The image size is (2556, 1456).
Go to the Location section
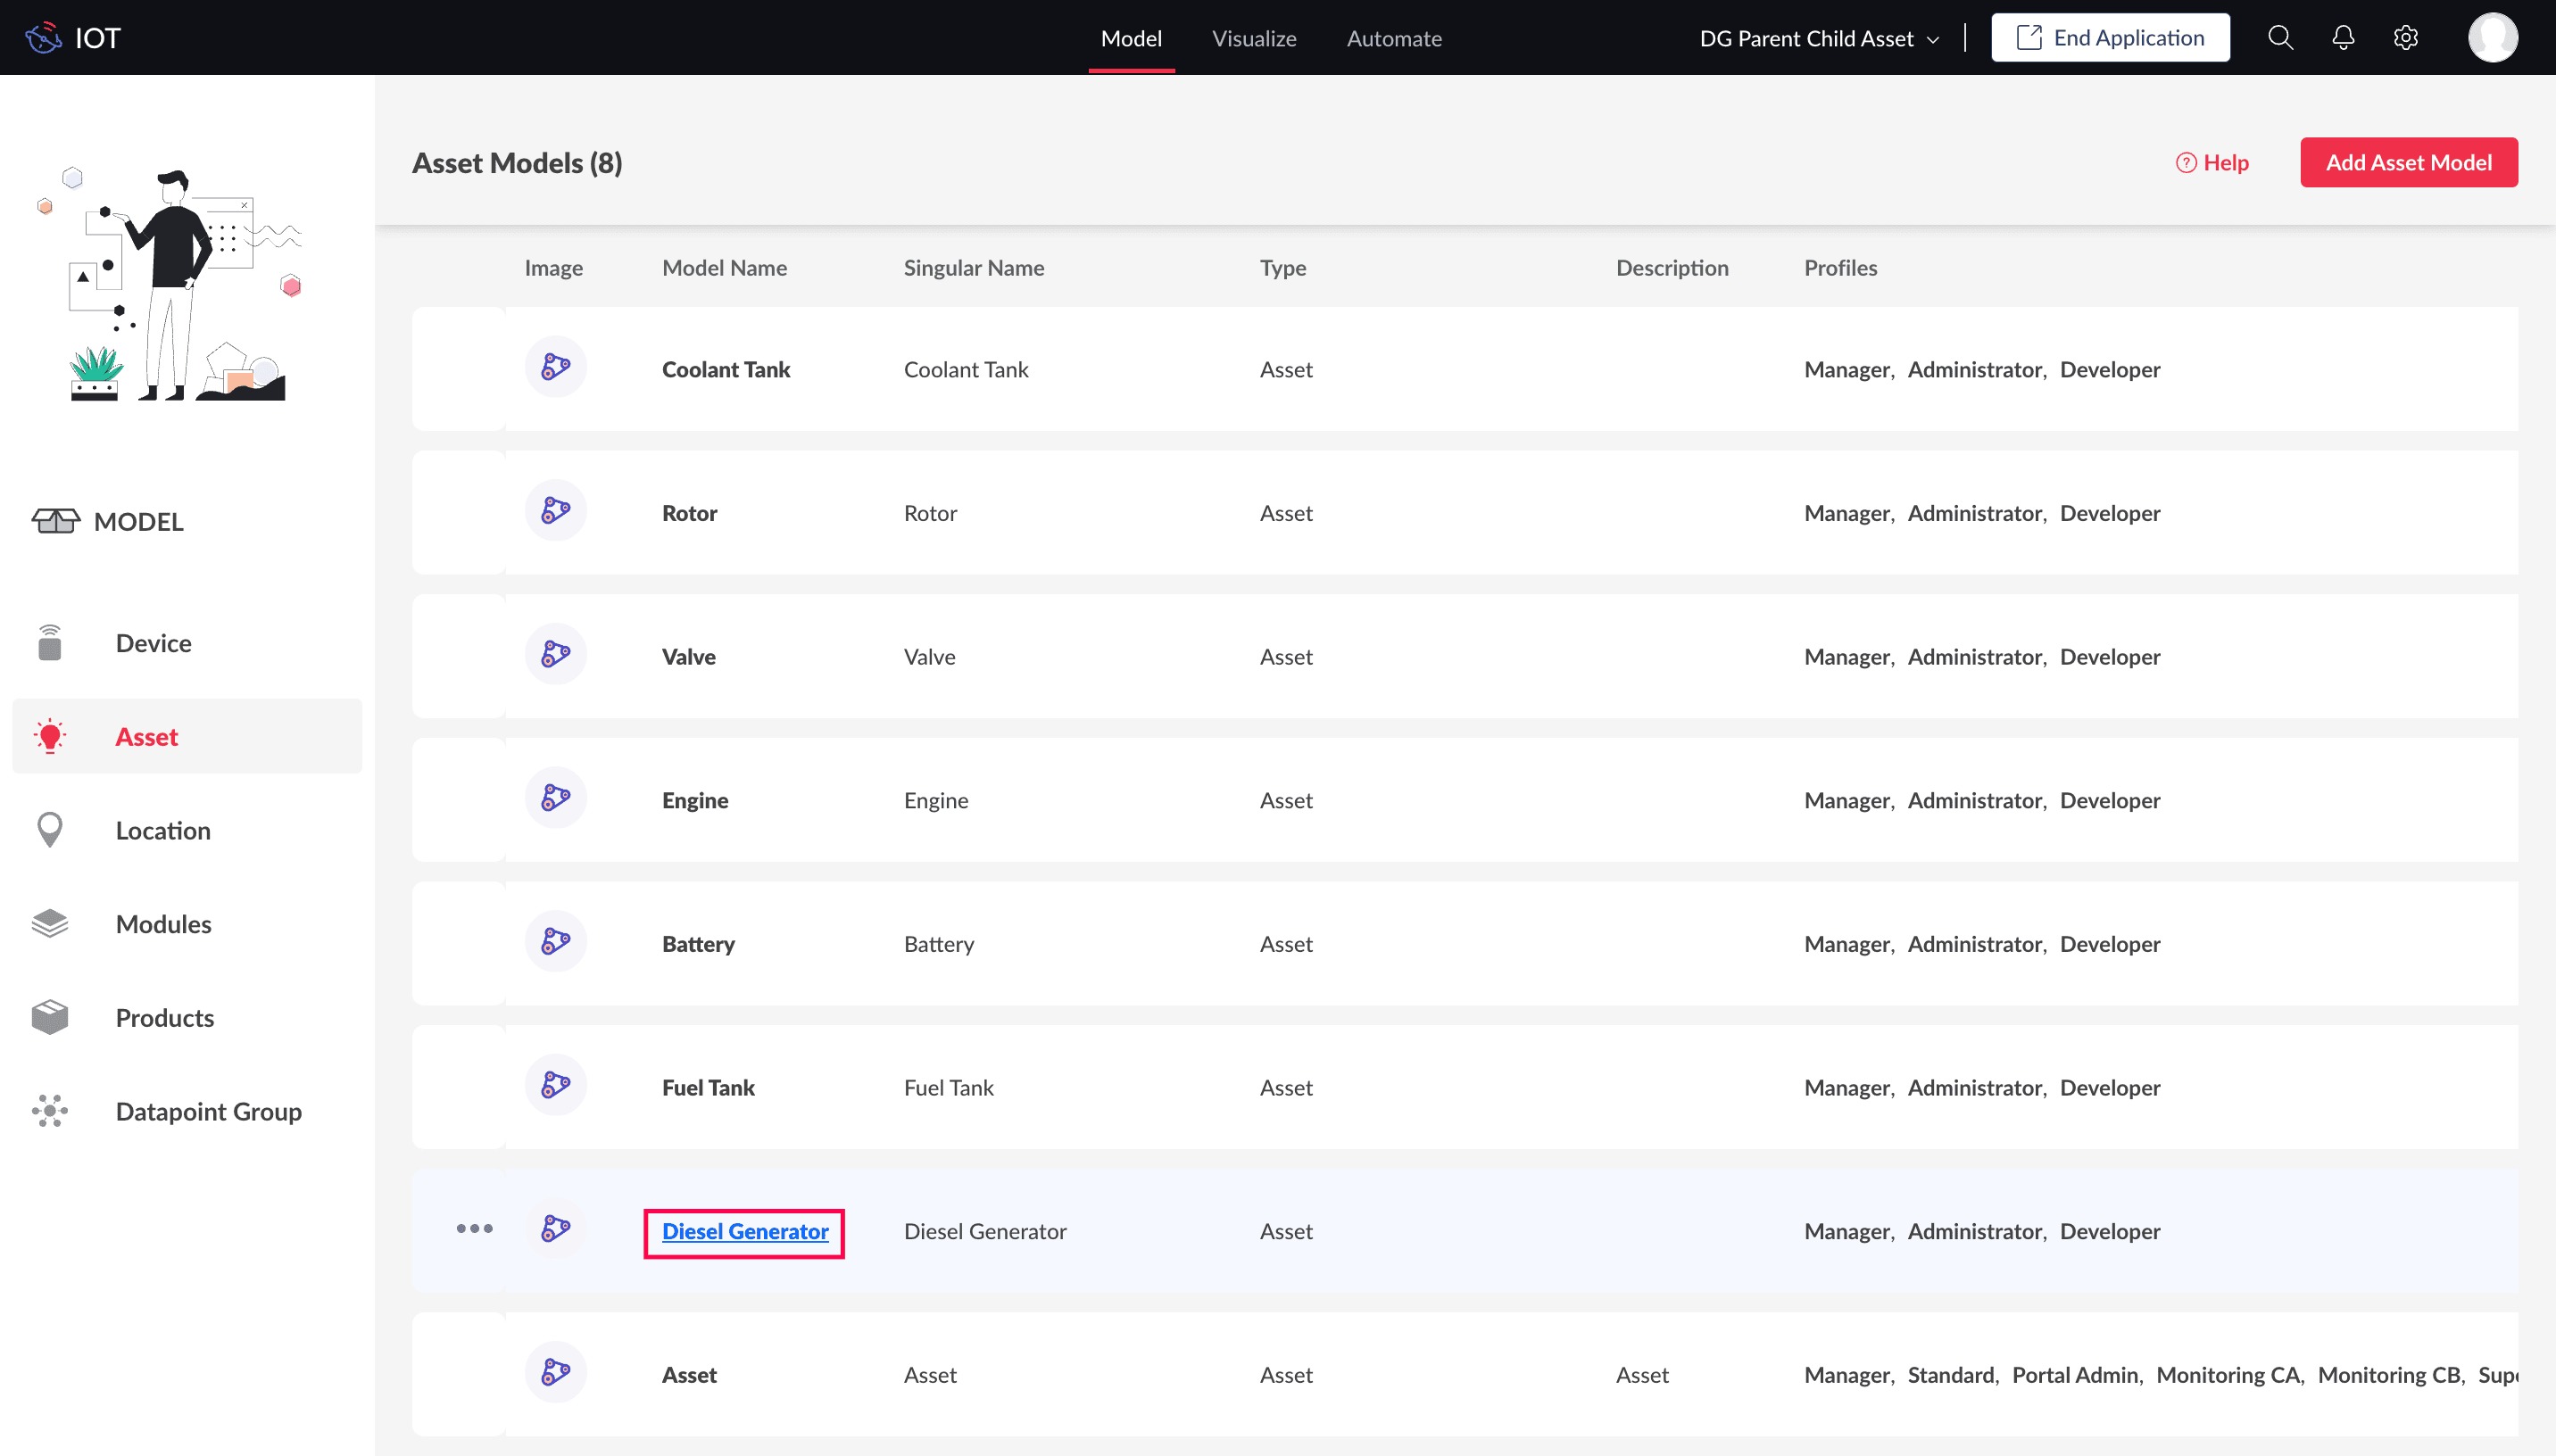pos(163,830)
